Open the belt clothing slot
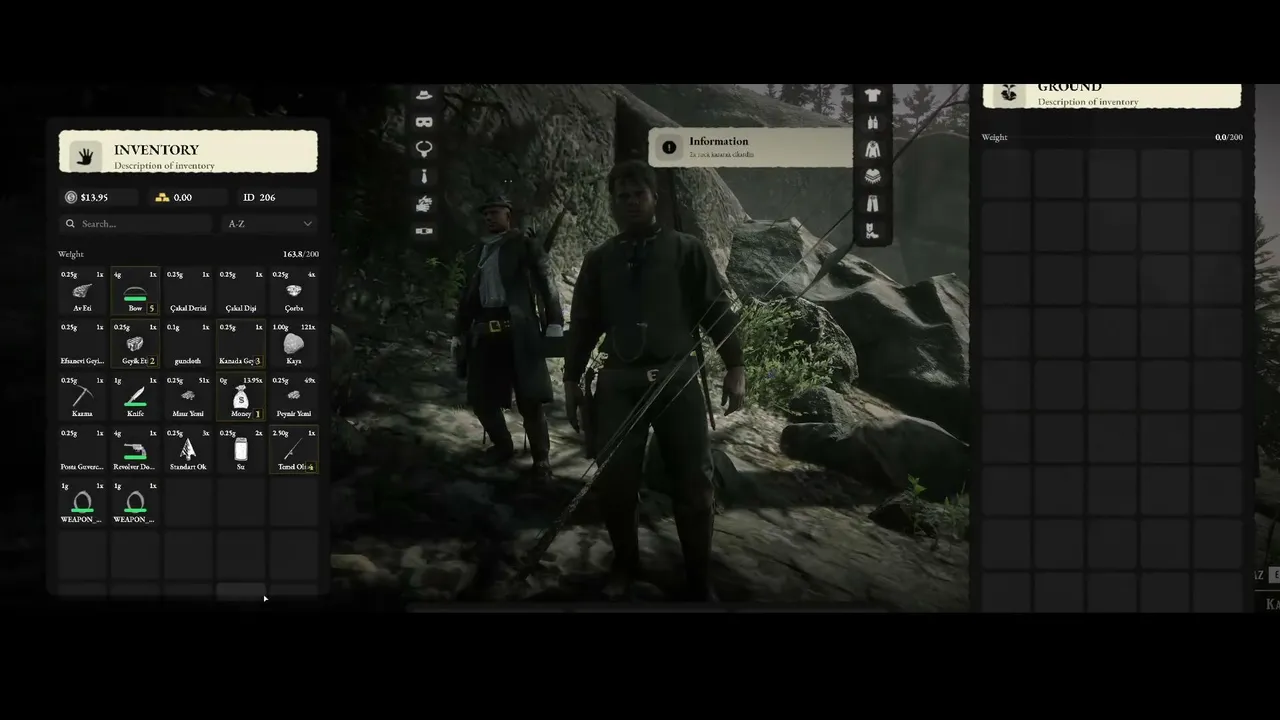The width and height of the screenshot is (1280, 720). pyautogui.click(x=424, y=231)
